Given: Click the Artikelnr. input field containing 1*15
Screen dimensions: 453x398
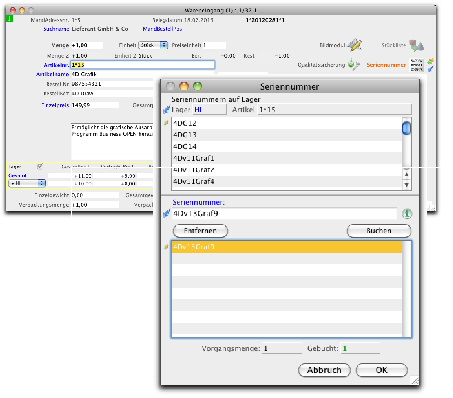Looking at the screenshot, I should point(143,65).
